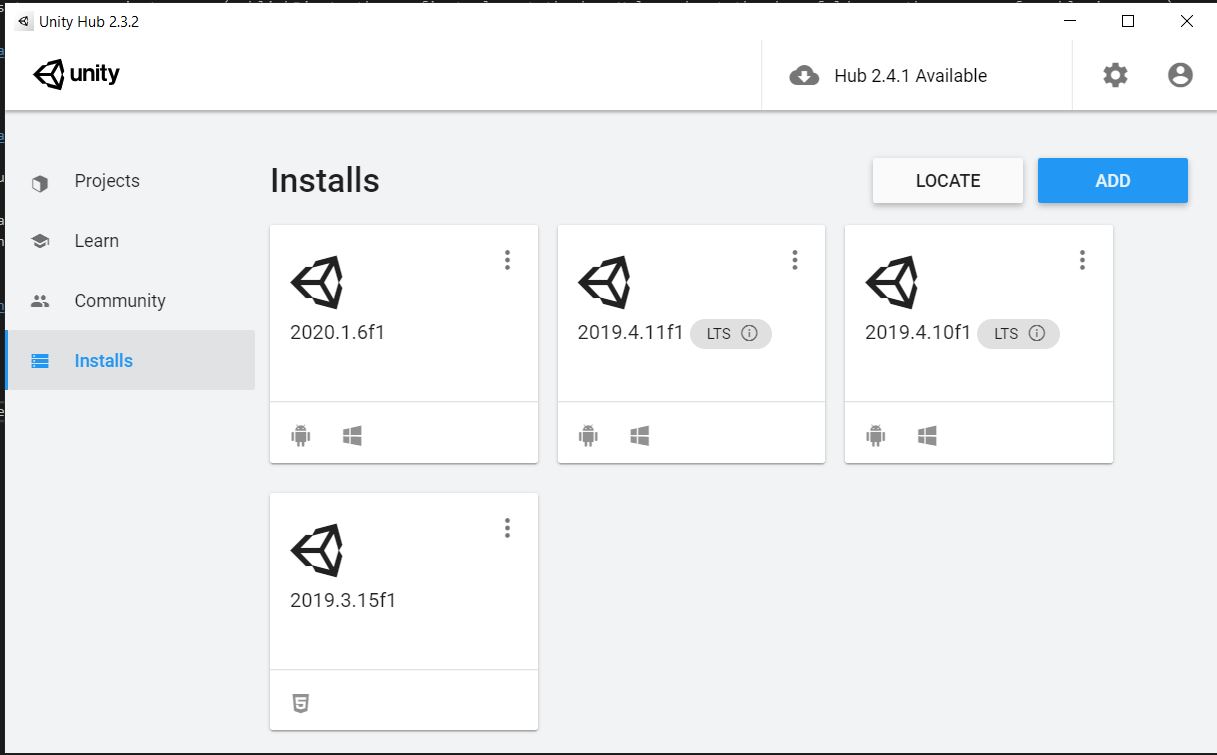Click Android module icon on 2019.4.11f1

pos(588,435)
